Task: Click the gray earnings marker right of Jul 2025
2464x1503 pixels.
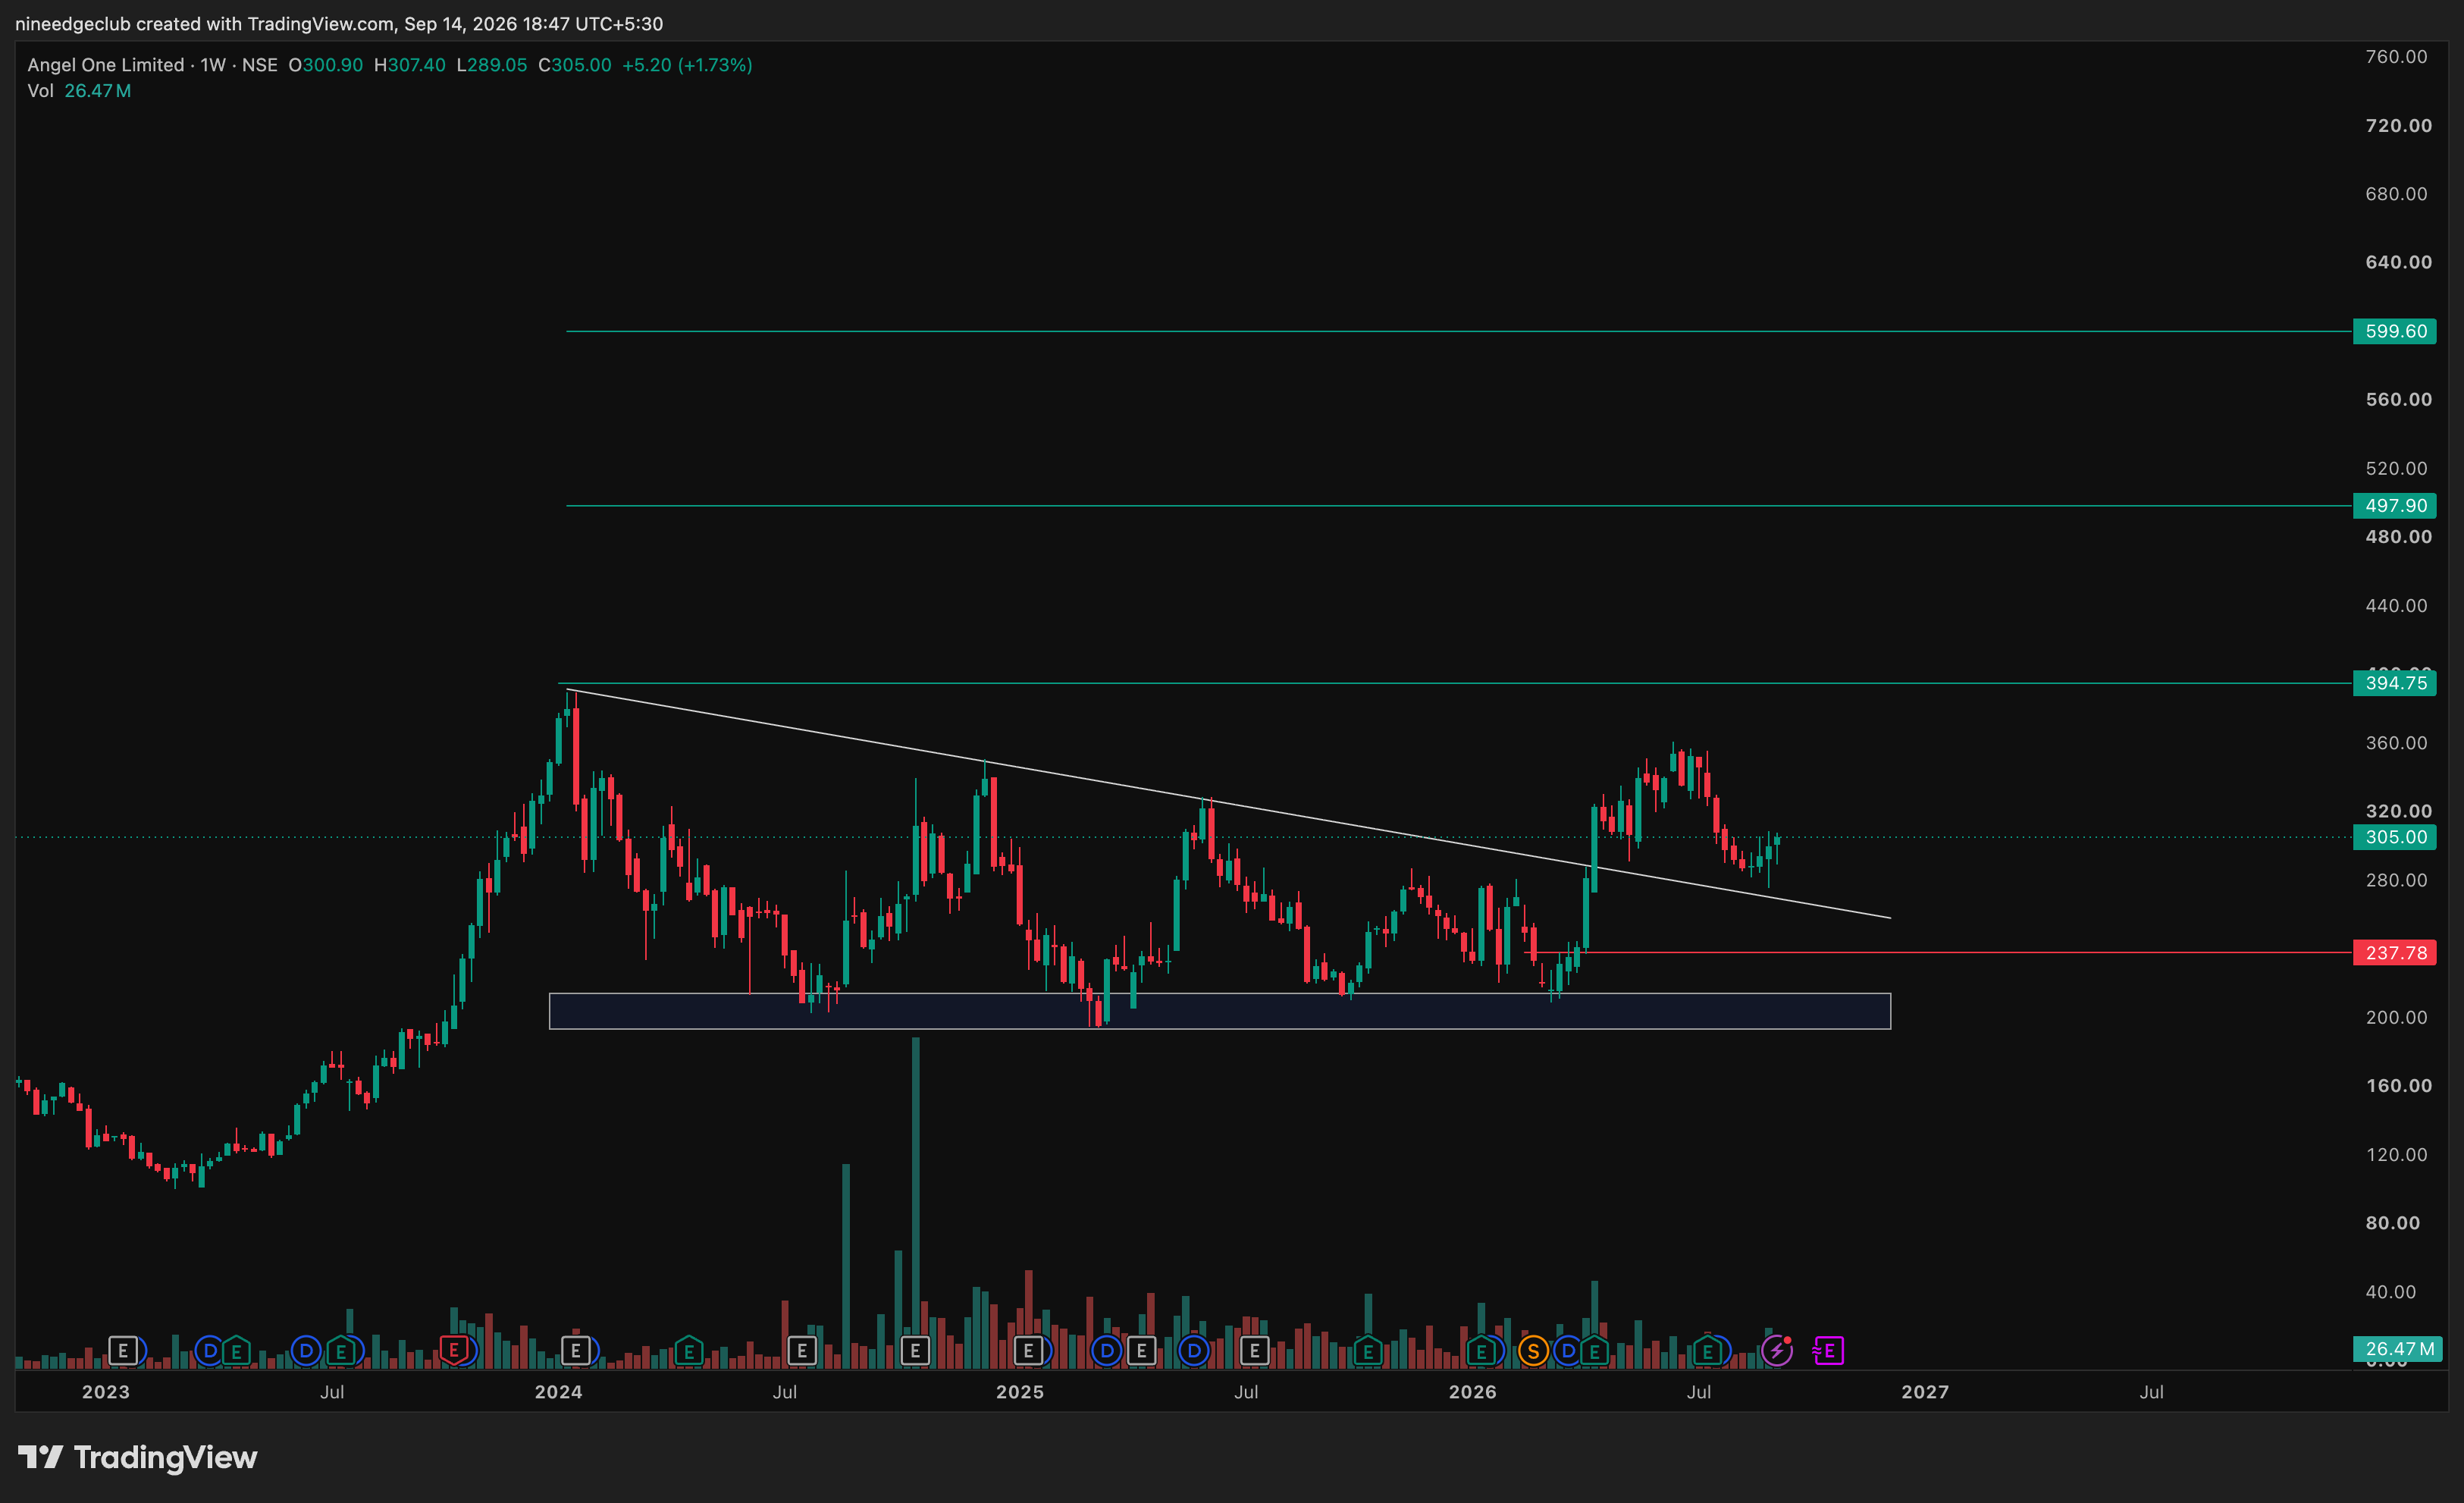Action: [1255, 1351]
